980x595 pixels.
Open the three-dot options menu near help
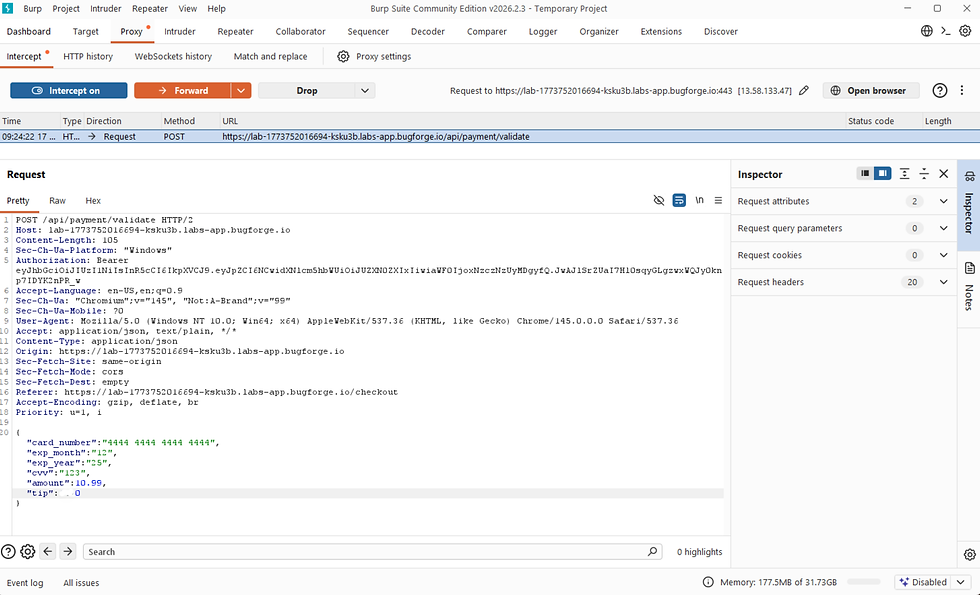[x=962, y=91]
